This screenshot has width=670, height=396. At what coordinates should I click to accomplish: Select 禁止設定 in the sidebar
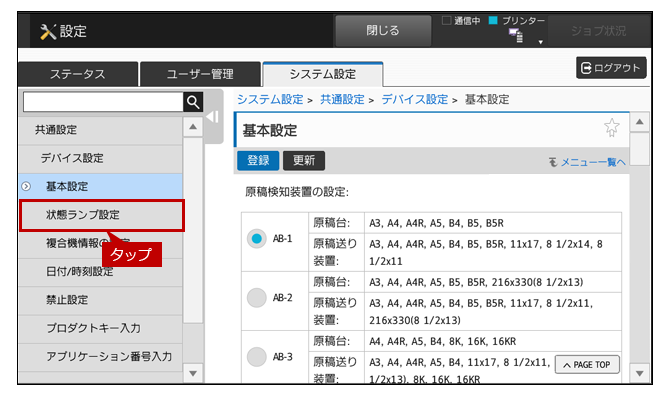101,300
